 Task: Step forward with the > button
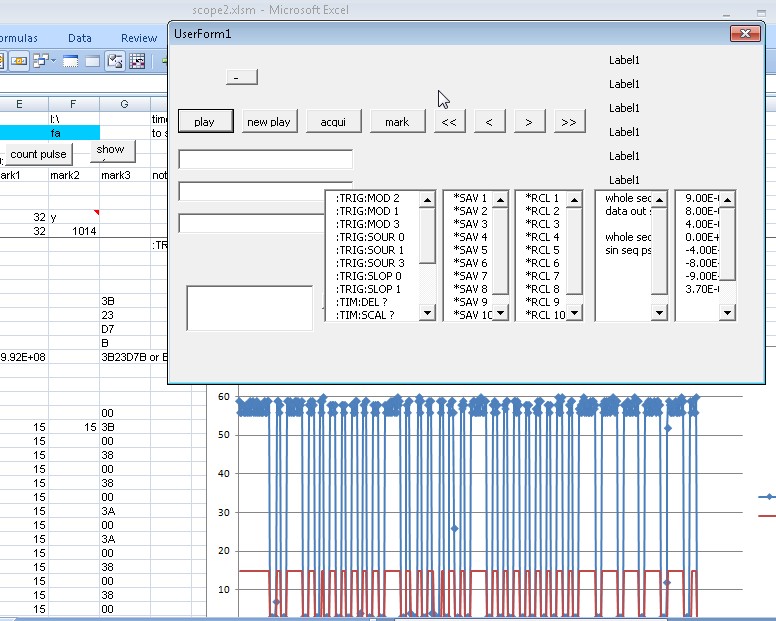529,121
